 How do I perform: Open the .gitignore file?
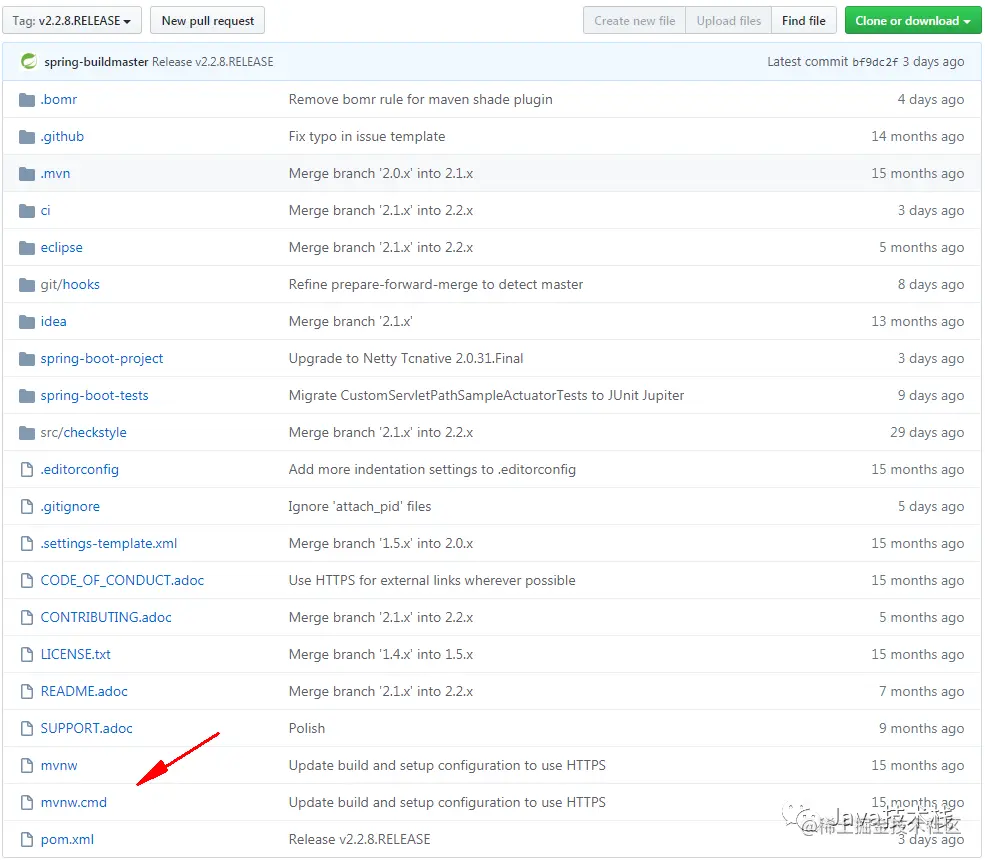[x=70, y=507]
